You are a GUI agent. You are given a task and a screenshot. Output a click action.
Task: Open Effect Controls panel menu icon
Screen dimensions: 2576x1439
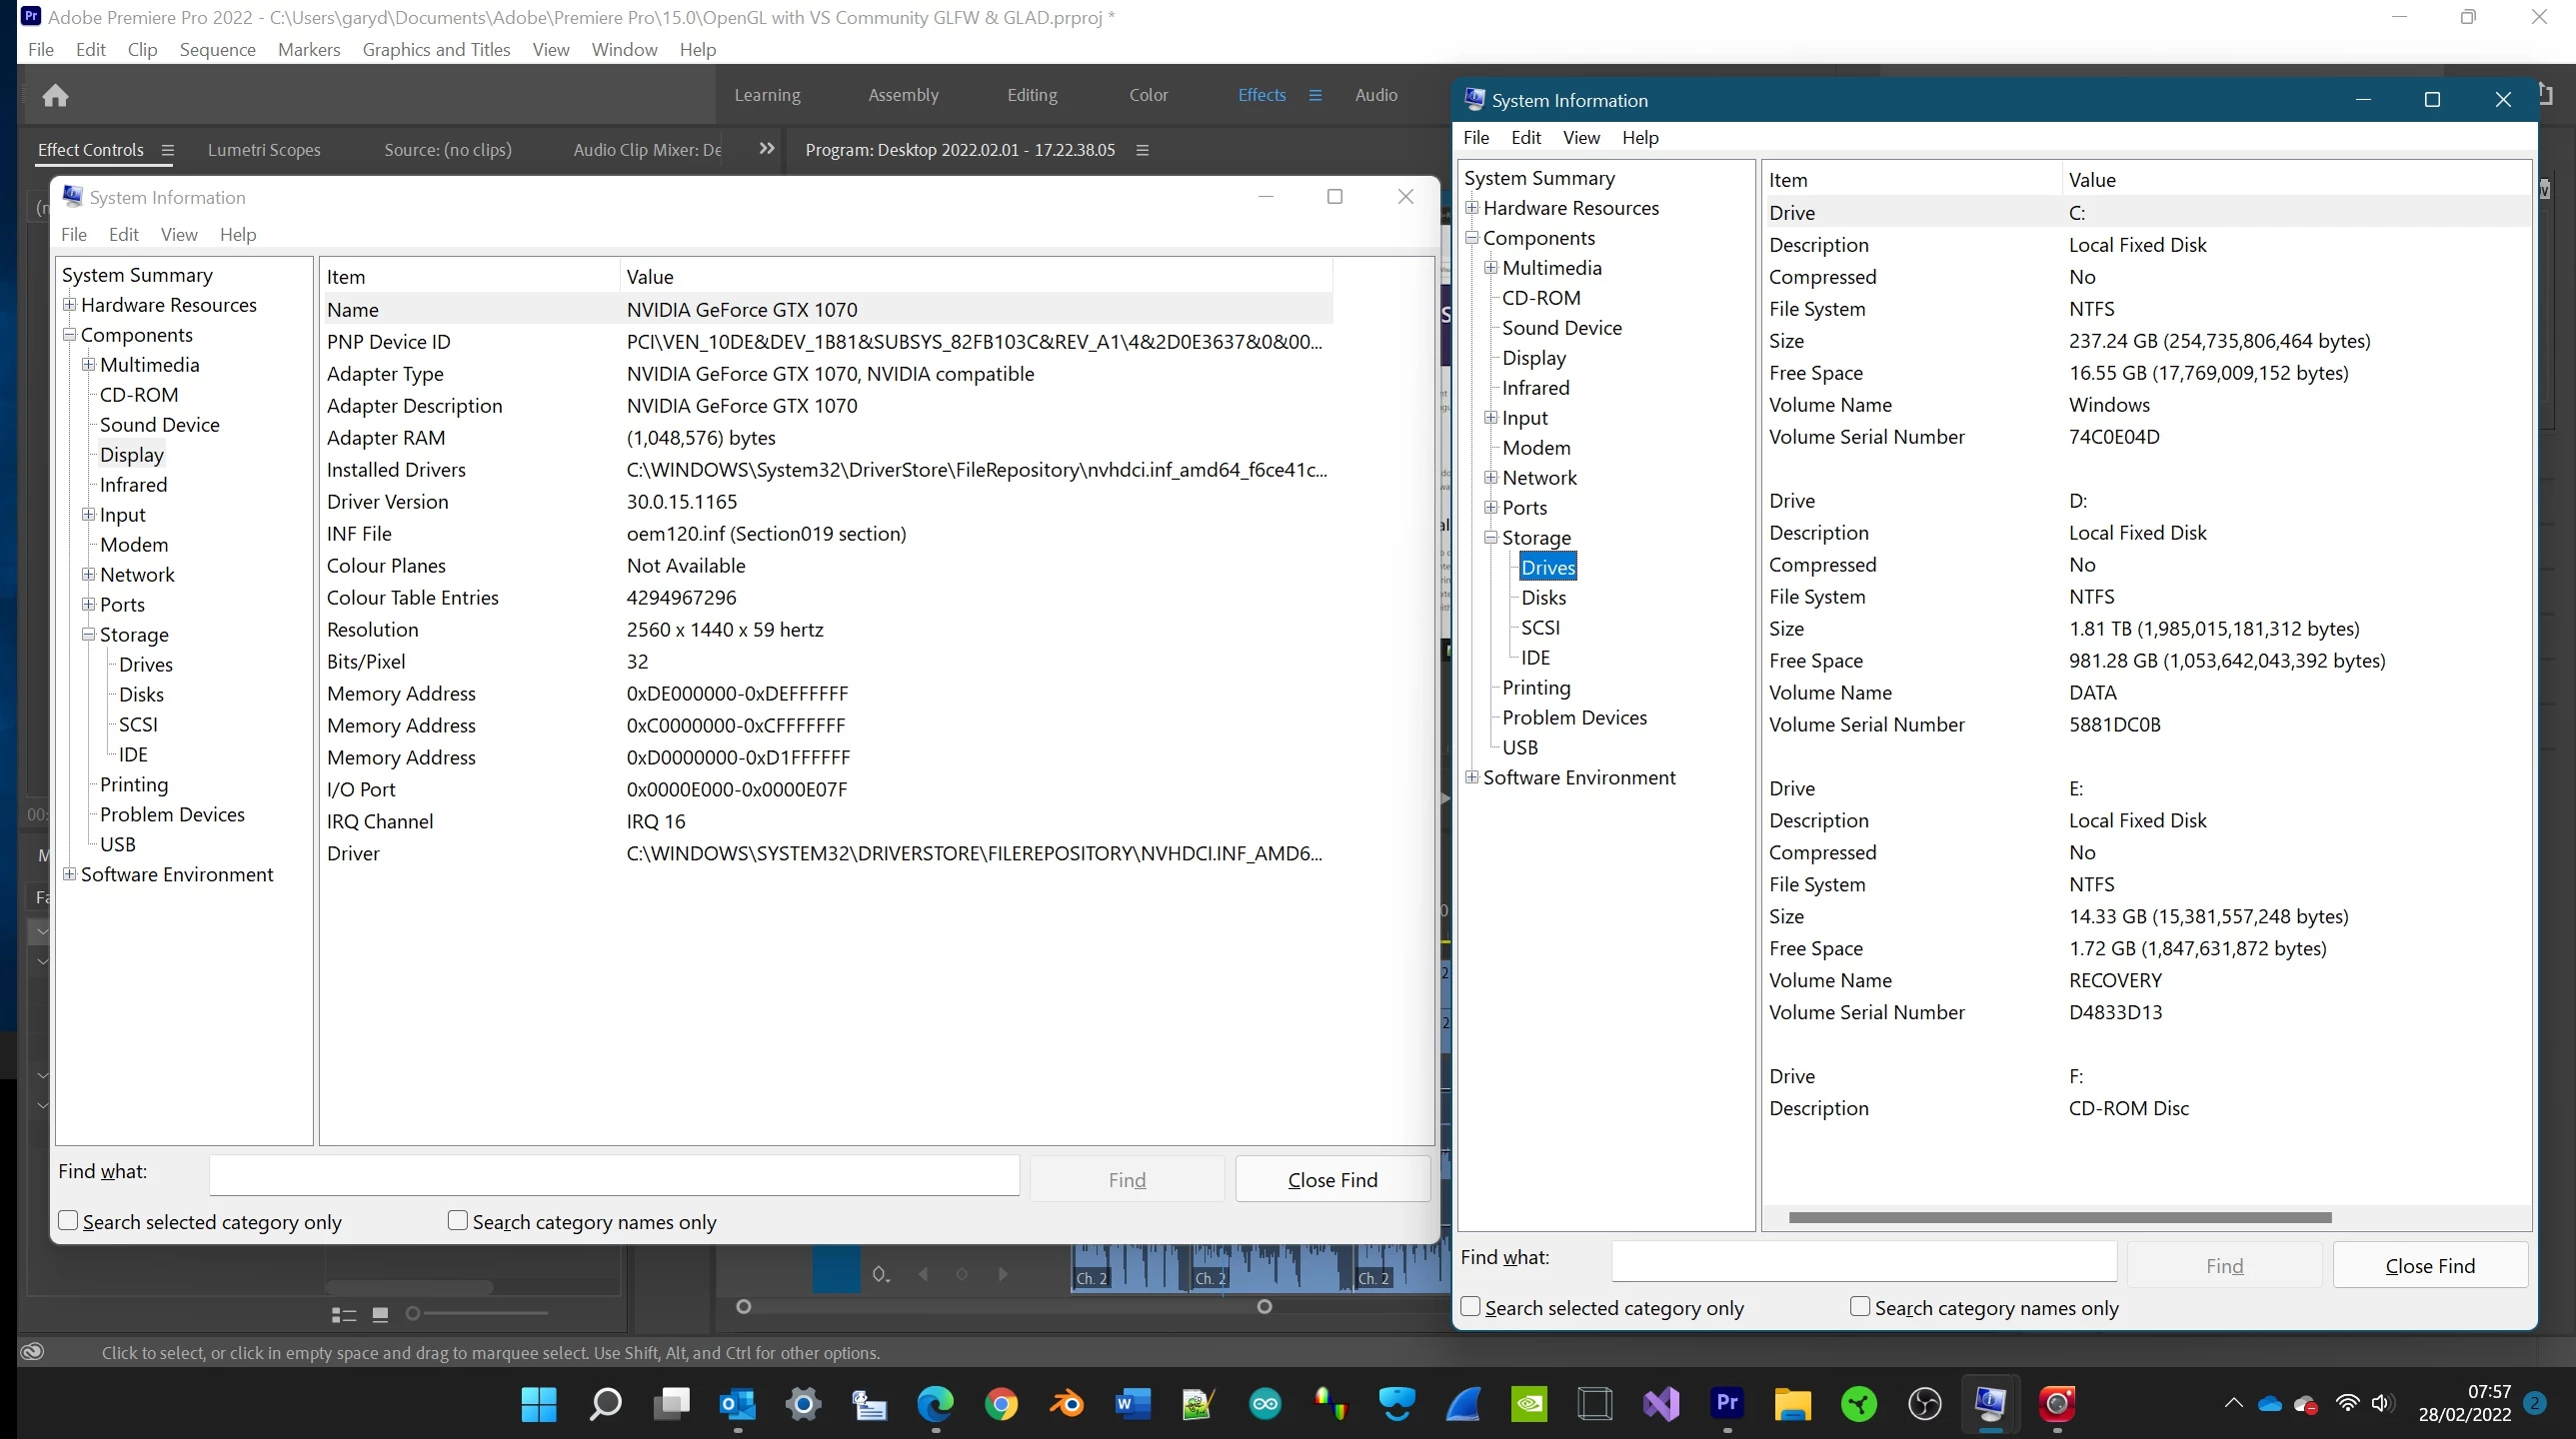pos(167,150)
